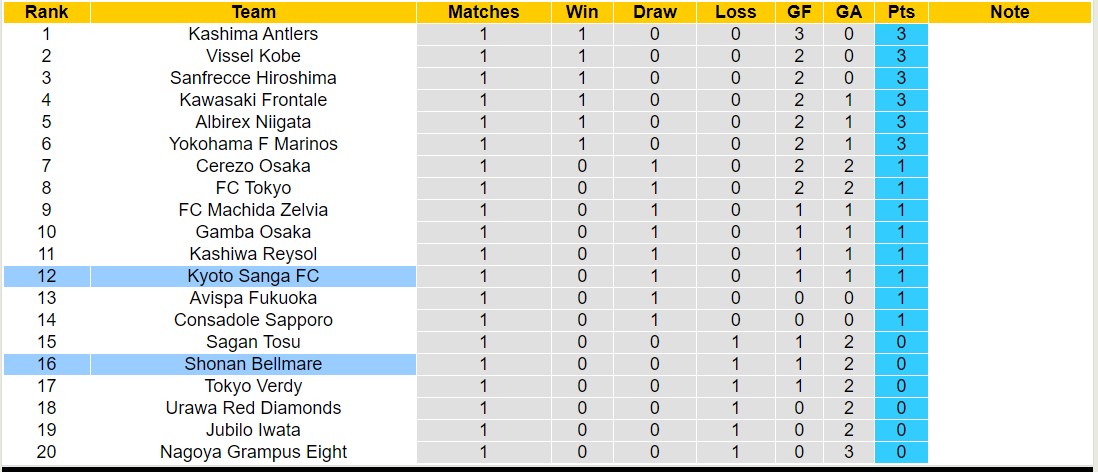This screenshot has height=472, width=1098.
Task: Click the Rank column header
Action: (46, 12)
